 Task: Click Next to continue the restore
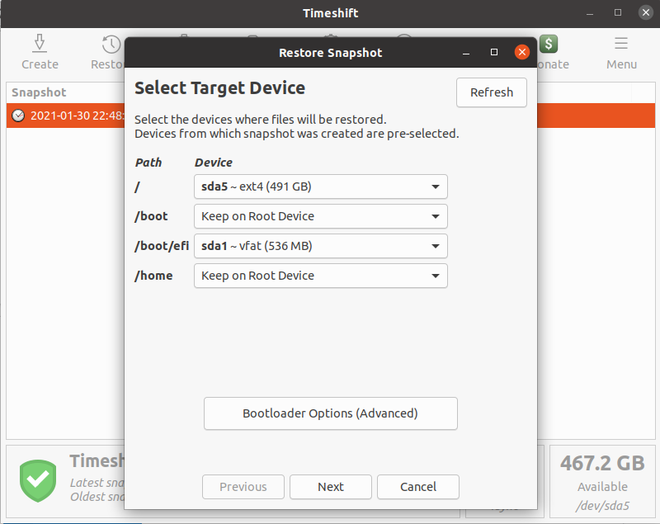[x=330, y=487]
